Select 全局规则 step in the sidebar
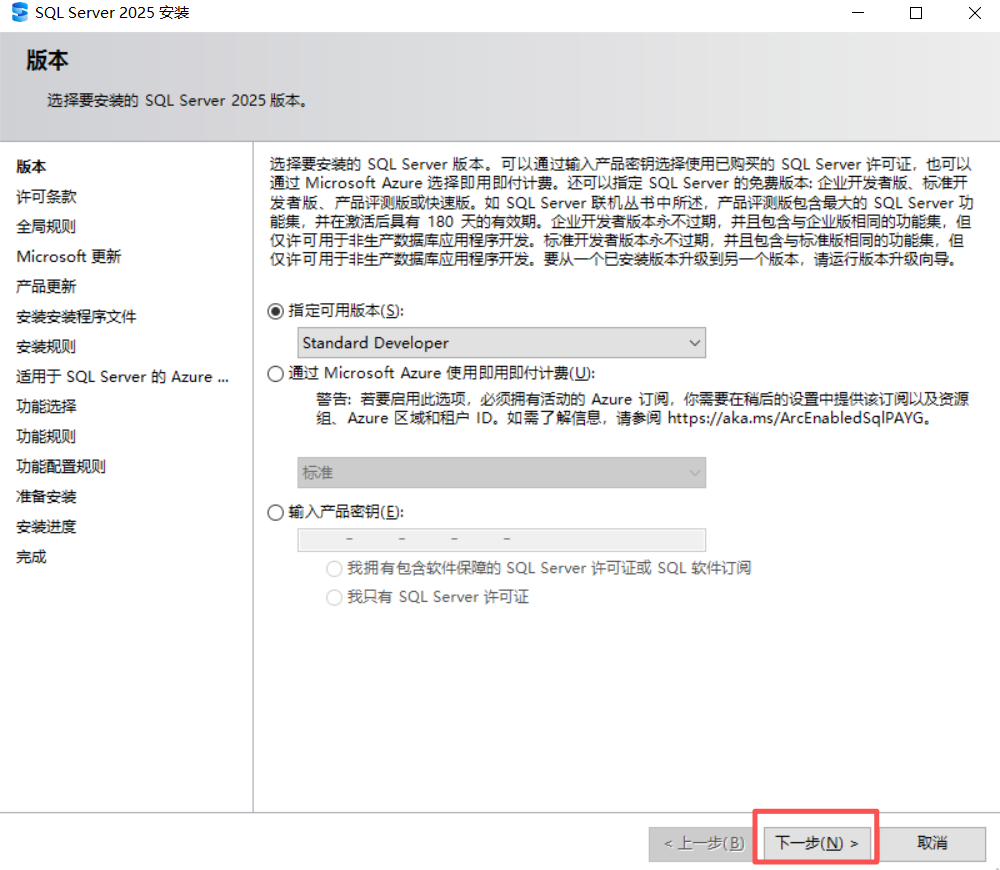The image size is (1000, 870). coord(46,226)
